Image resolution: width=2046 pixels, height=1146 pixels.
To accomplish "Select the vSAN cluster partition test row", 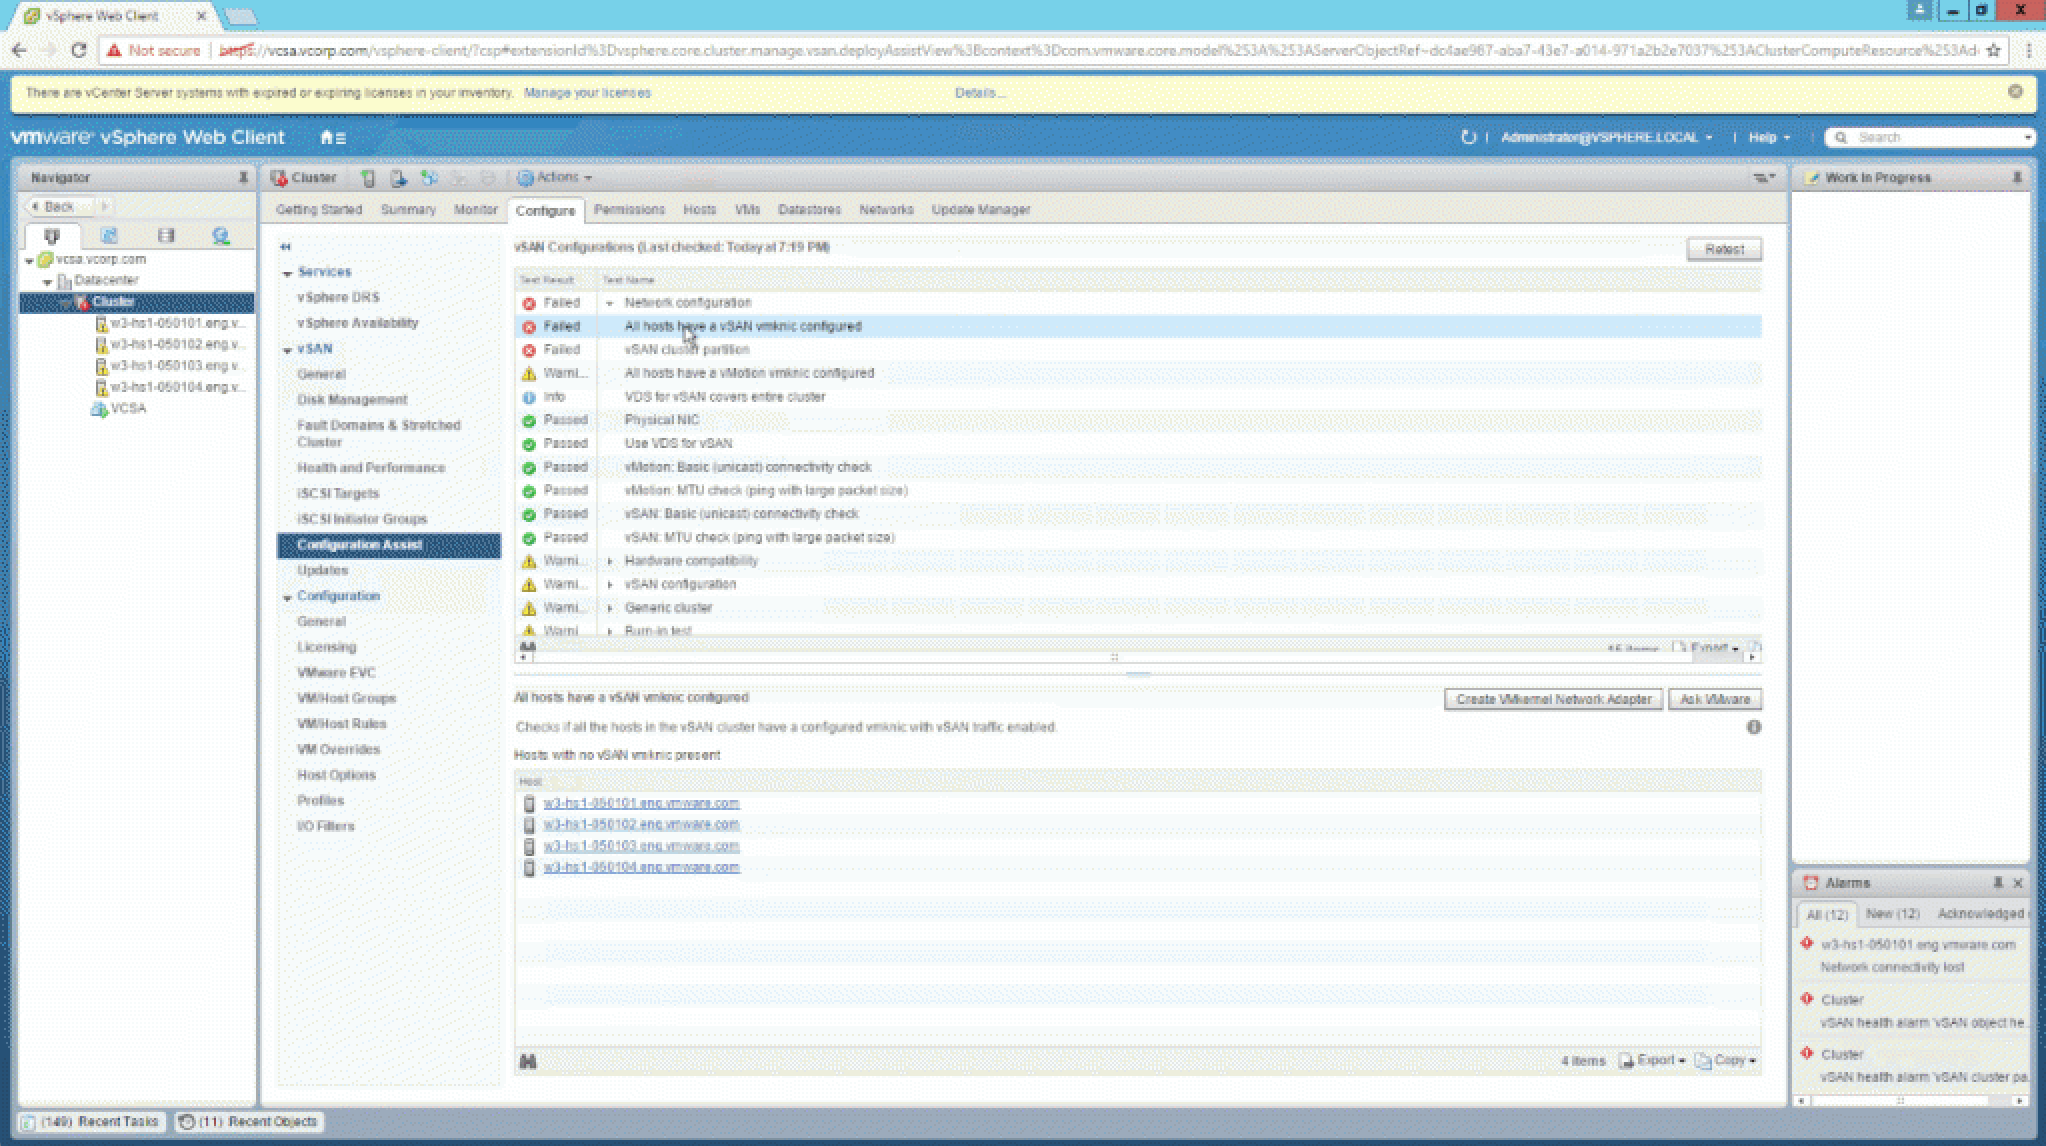I will [x=1137, y=350].
